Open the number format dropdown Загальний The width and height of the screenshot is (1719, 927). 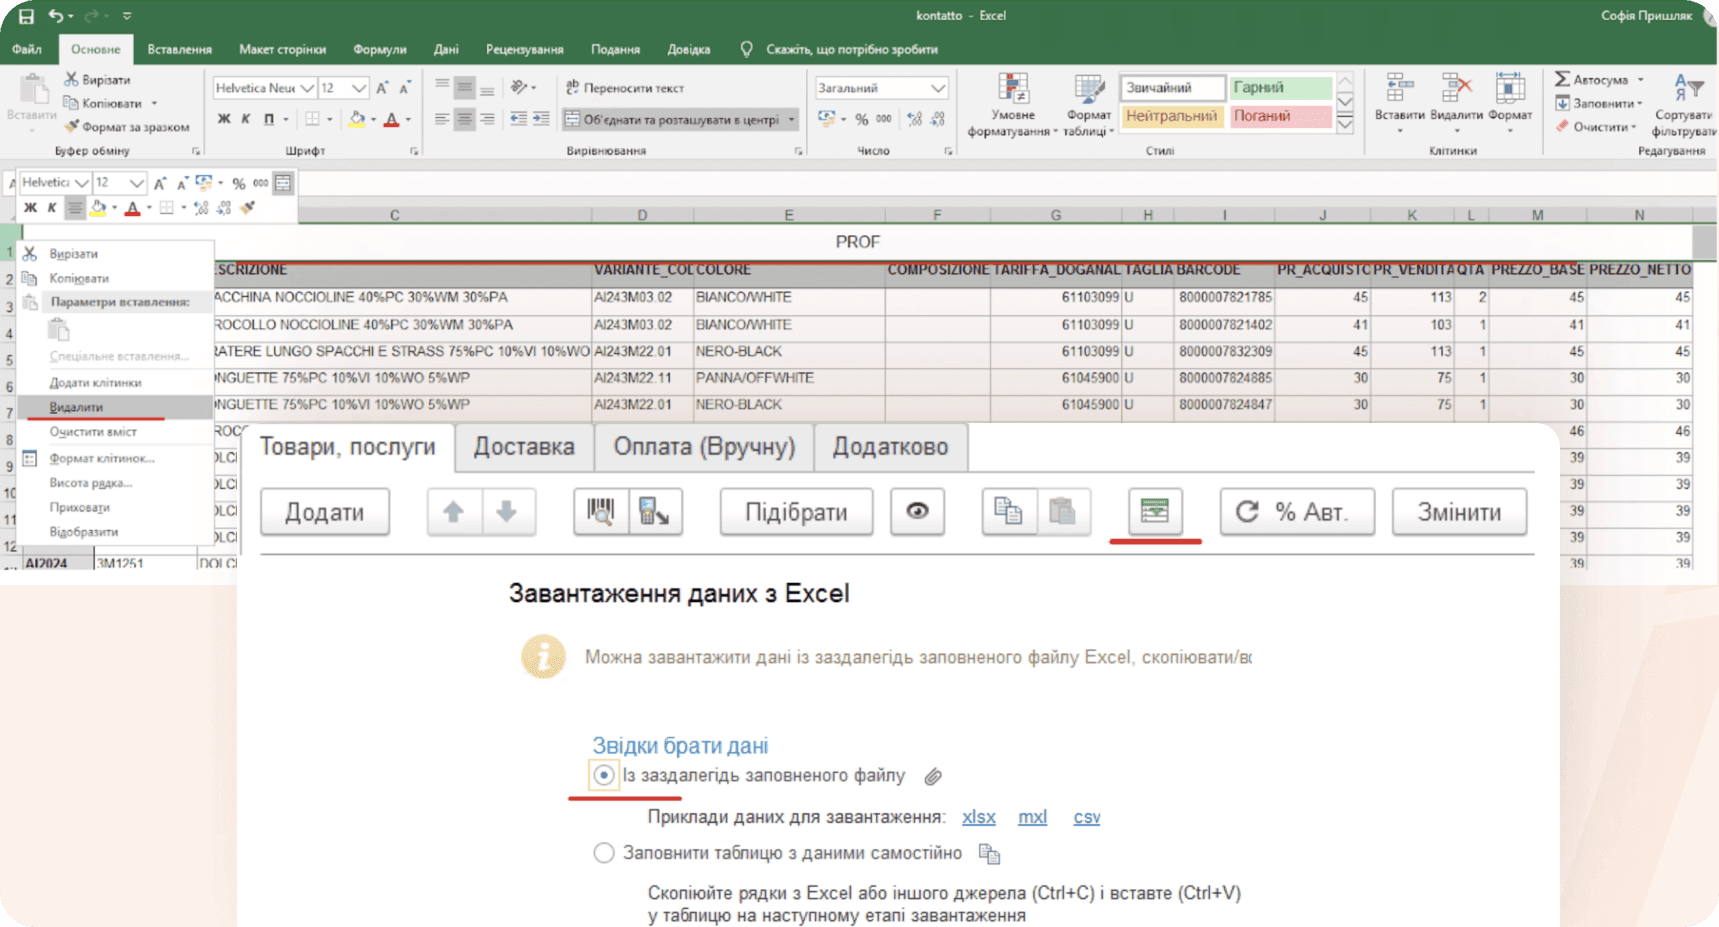[937, 88]
